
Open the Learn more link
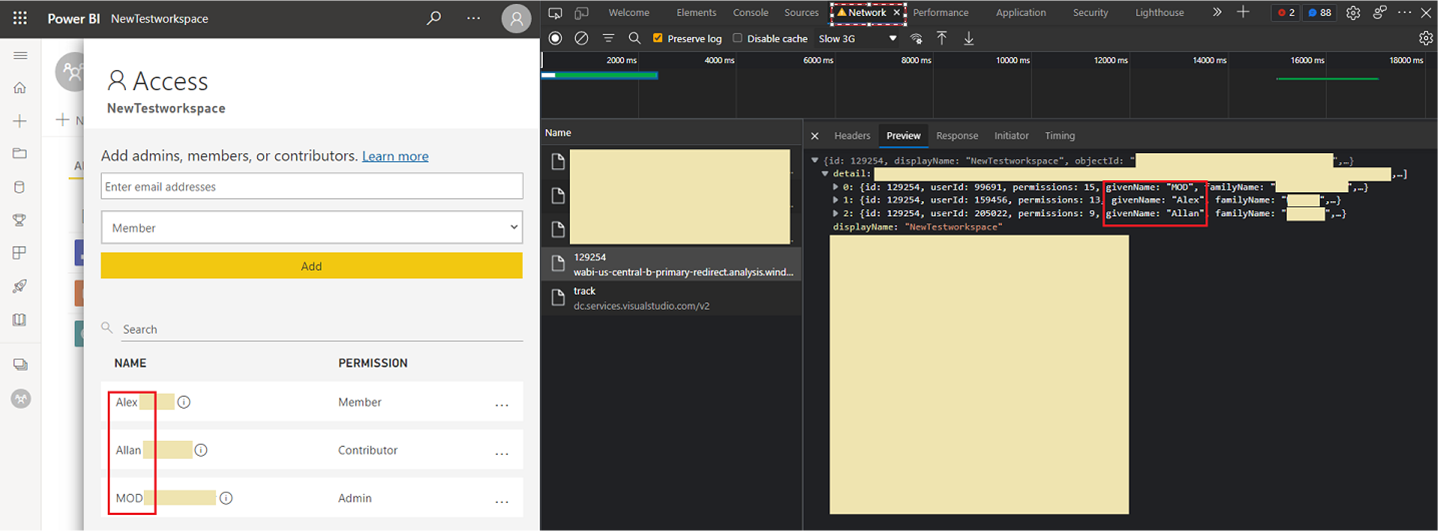click(x=395, y=157)
